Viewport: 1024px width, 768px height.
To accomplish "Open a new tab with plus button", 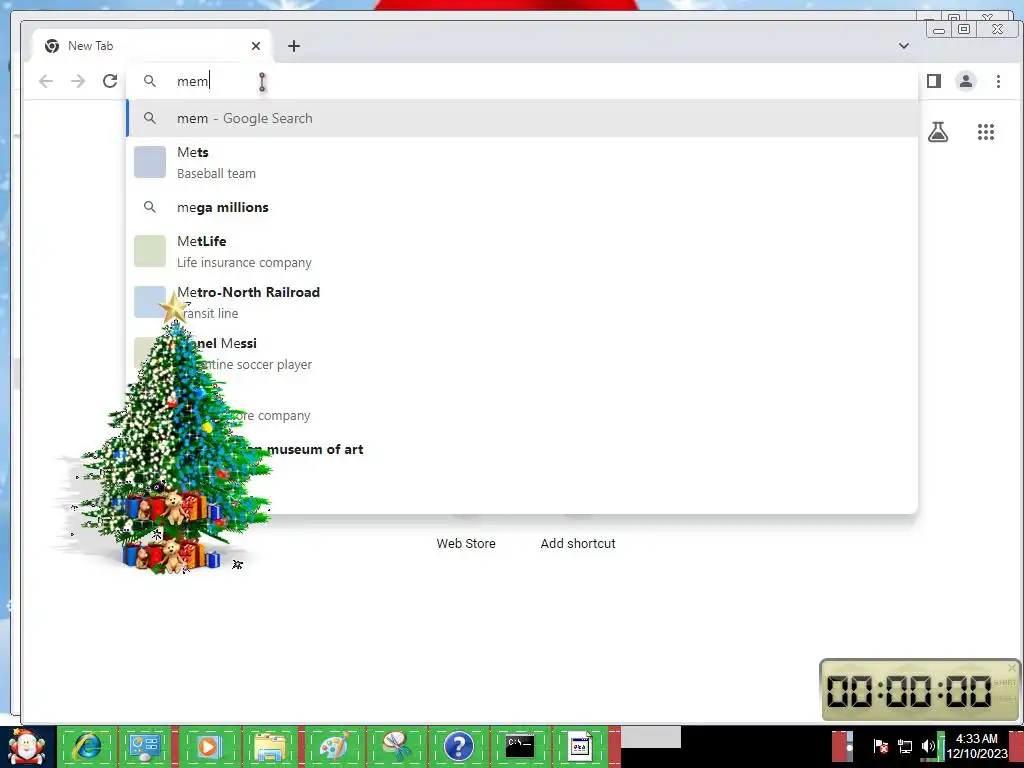I will (x=294, y=46).
